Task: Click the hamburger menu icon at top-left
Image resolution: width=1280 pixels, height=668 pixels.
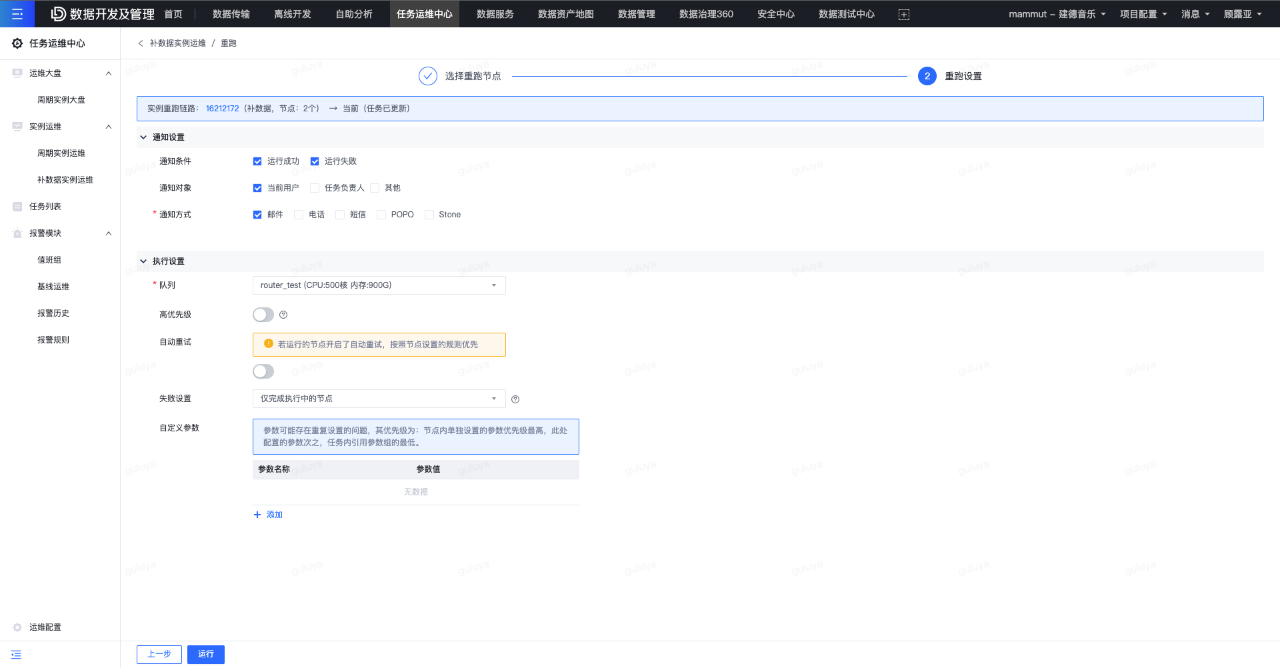Action: (17, 14)
